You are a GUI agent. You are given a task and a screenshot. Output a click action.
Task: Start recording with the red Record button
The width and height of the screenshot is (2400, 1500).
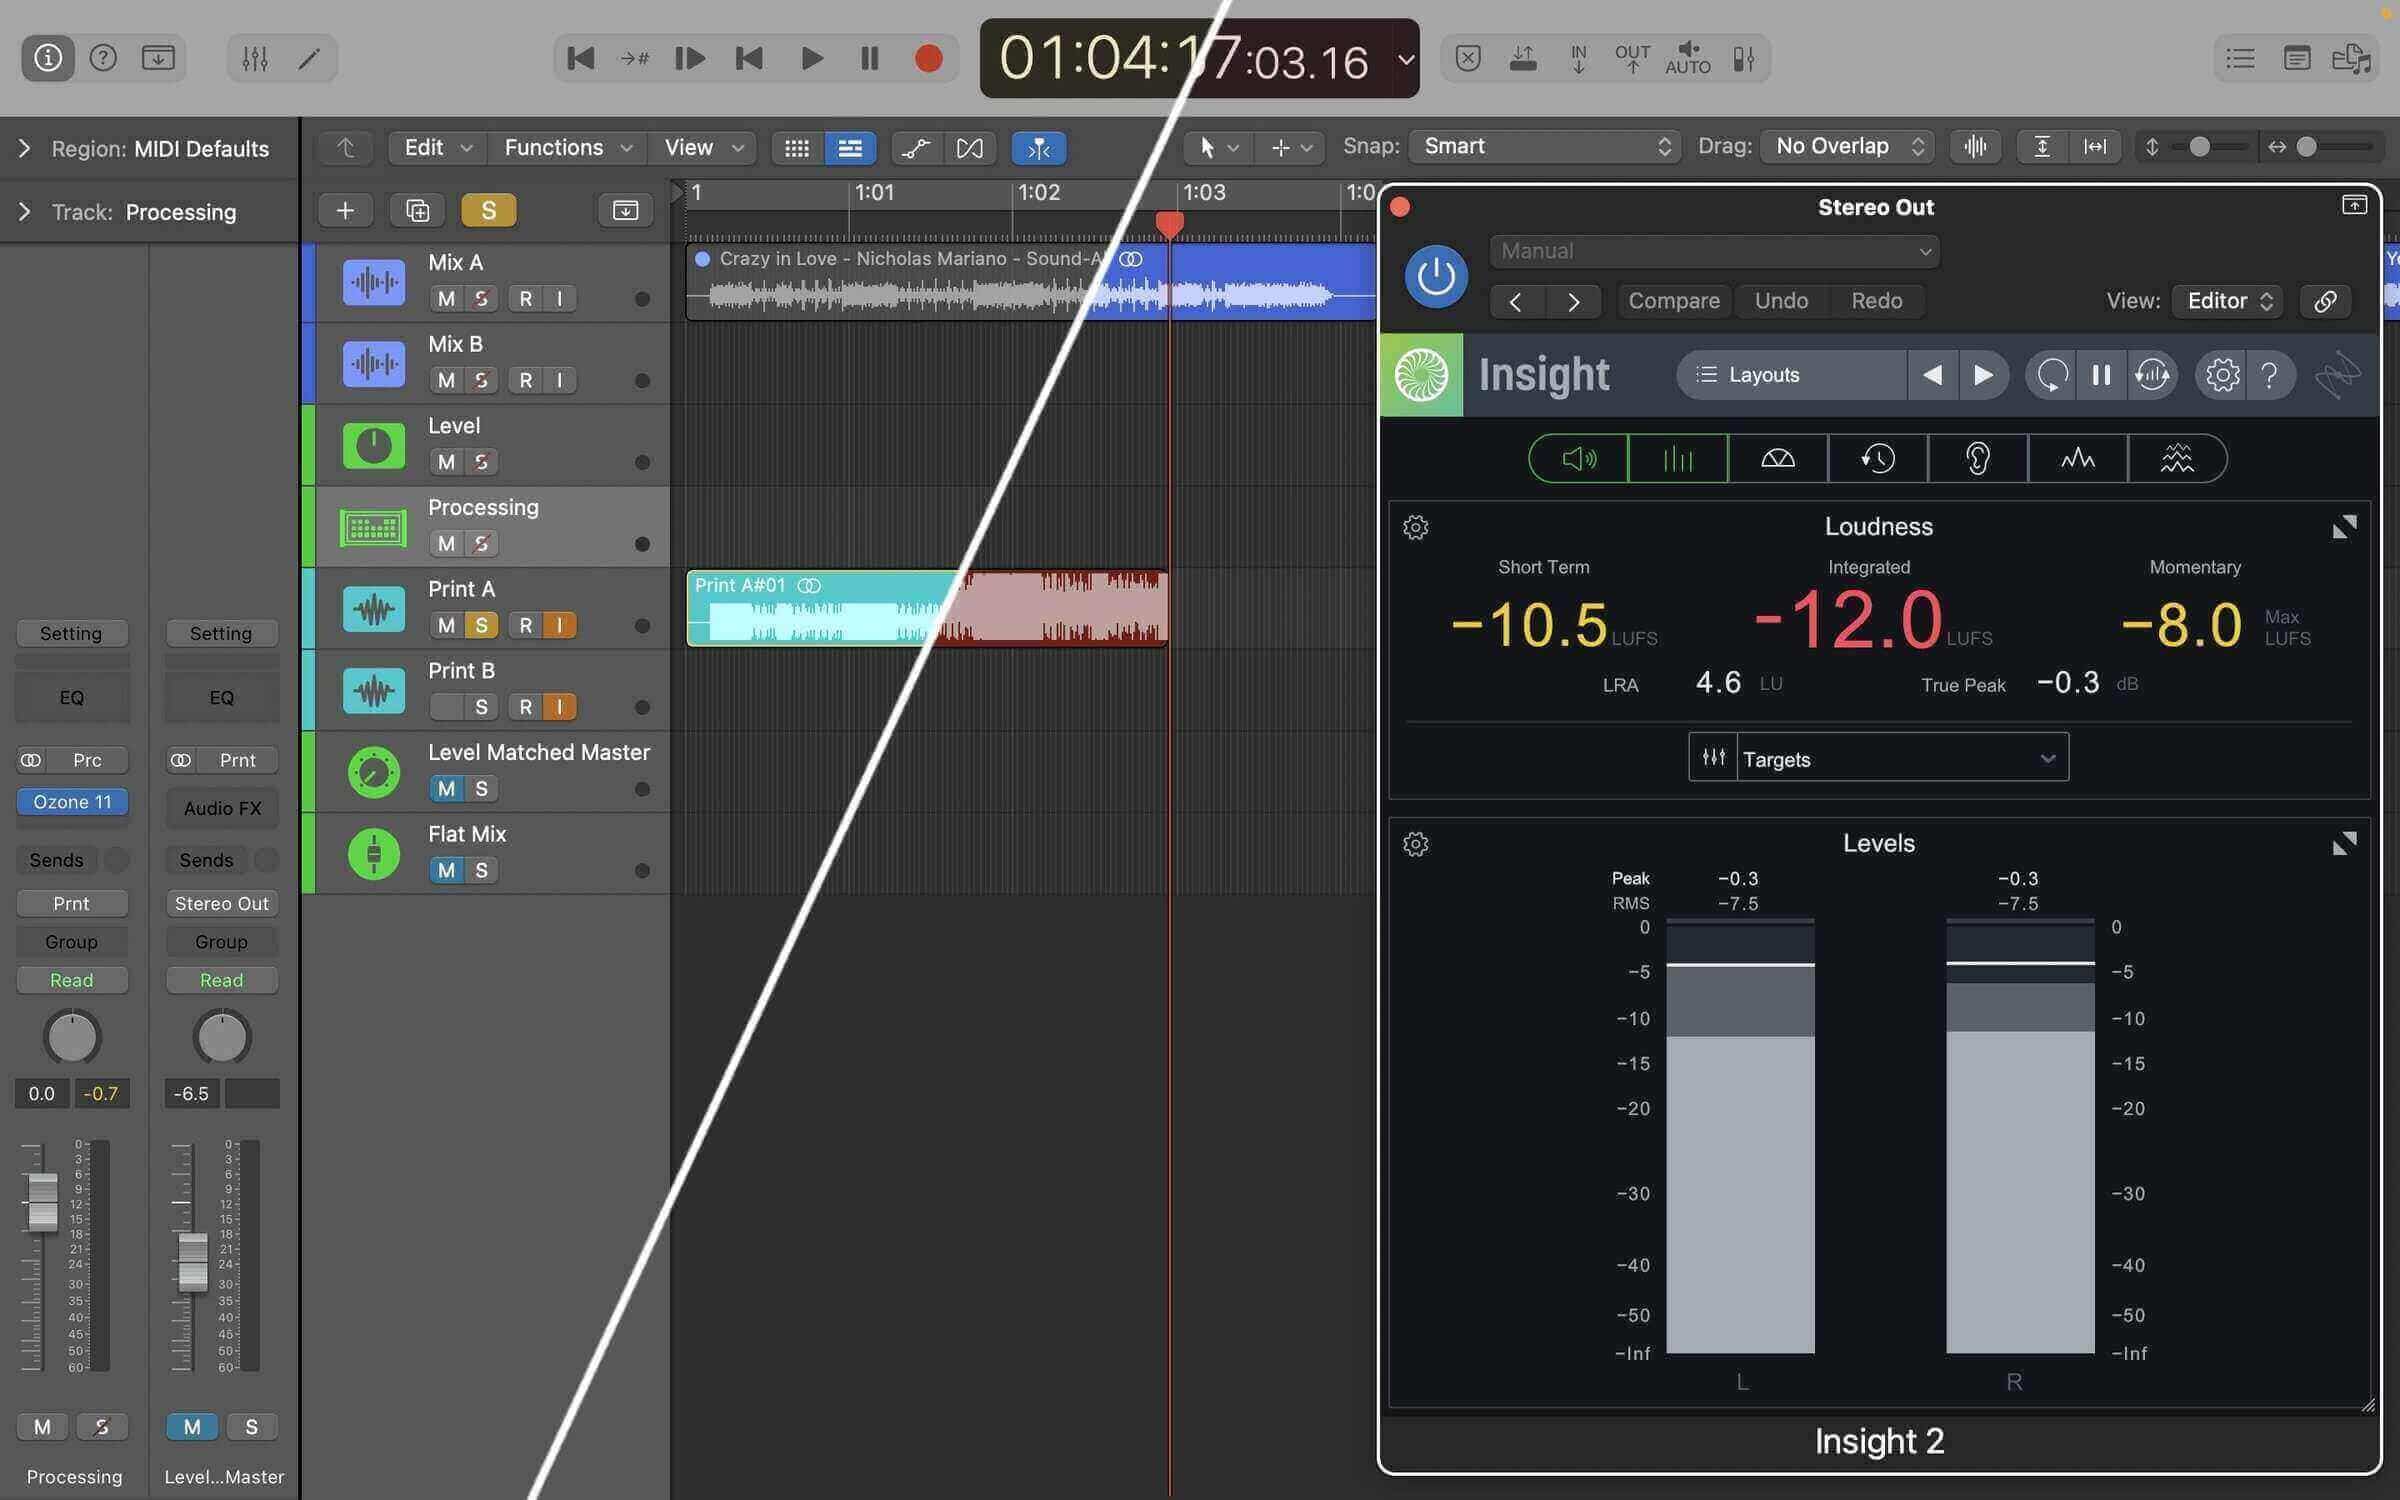pyautogui.click(x=928, y=59)
